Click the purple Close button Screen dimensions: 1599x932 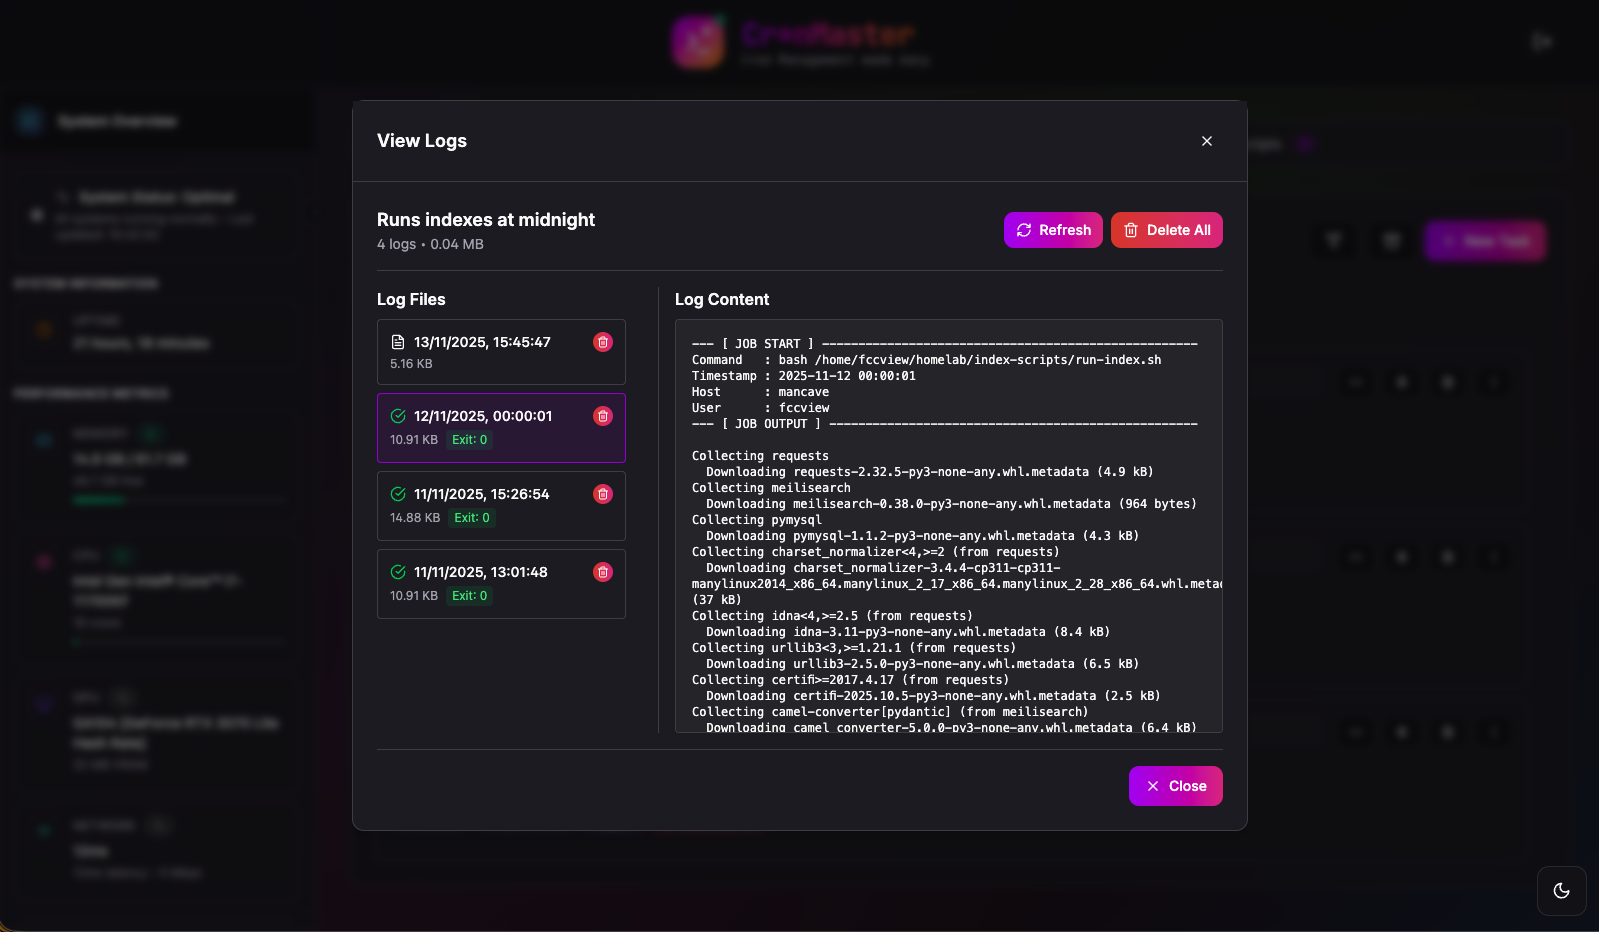[x=1175, y=786]
